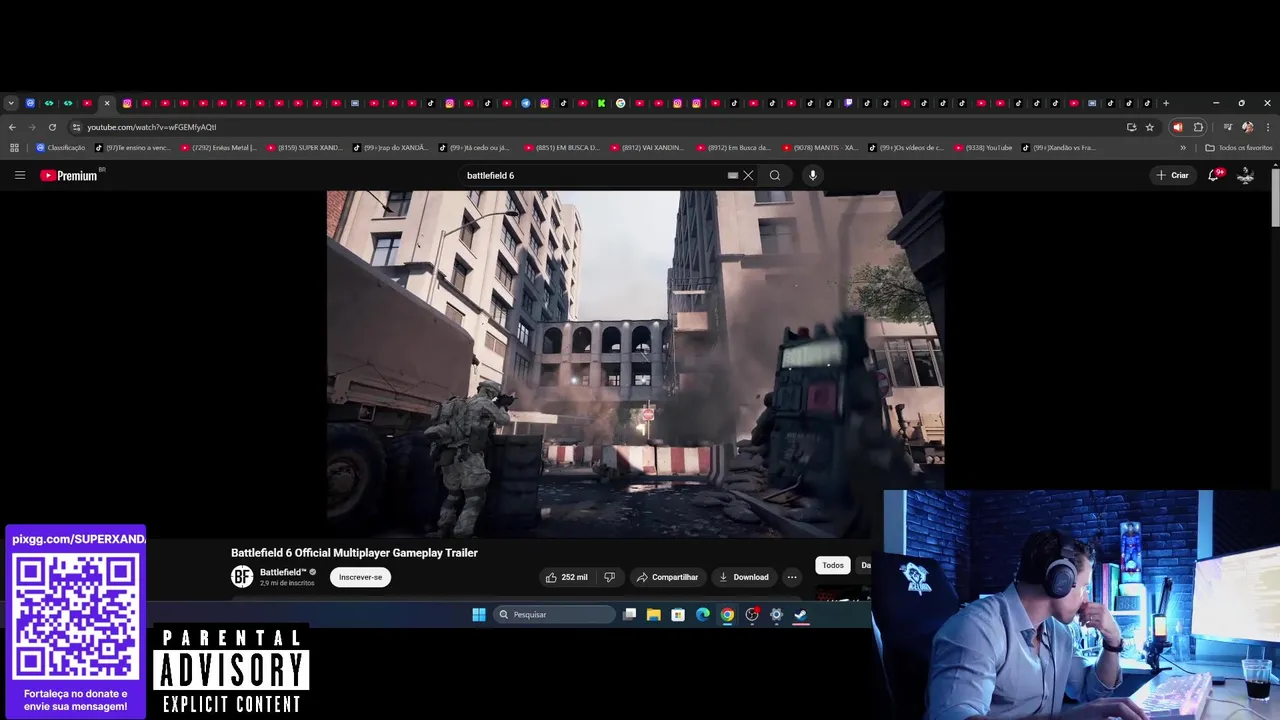Open YouTube notifications bell

tap(1213, 175)
